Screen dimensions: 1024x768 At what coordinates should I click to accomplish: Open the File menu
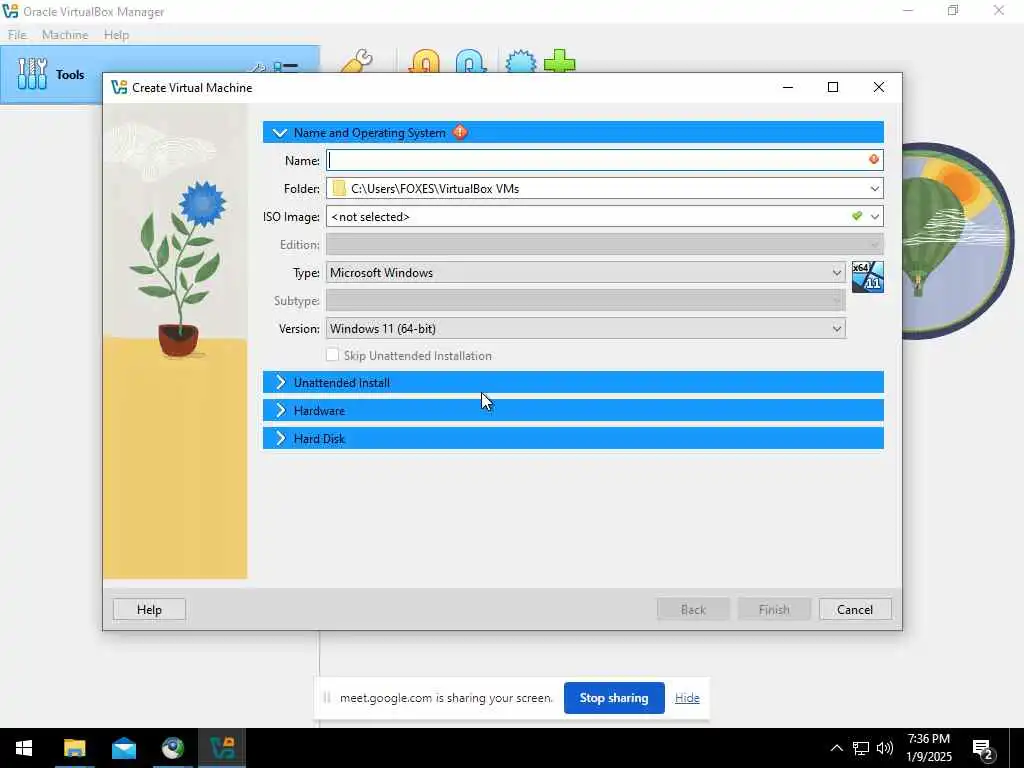(17, 35)
